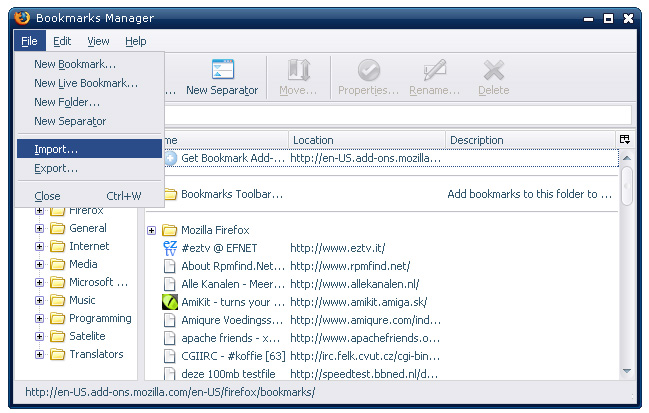649x413 pixels.
Task: Expand the Internet folder in tree
Action: pos(39,246)
